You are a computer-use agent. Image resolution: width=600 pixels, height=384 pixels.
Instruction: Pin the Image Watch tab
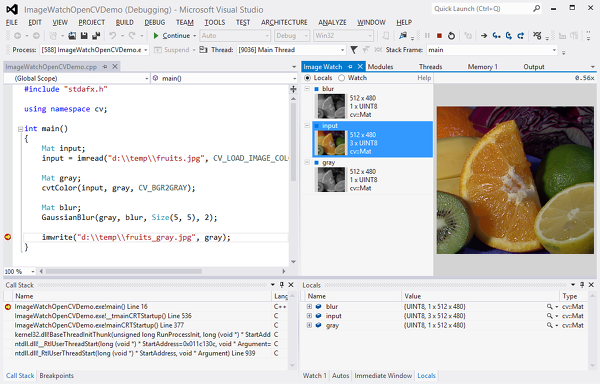[x=350, y=67]
